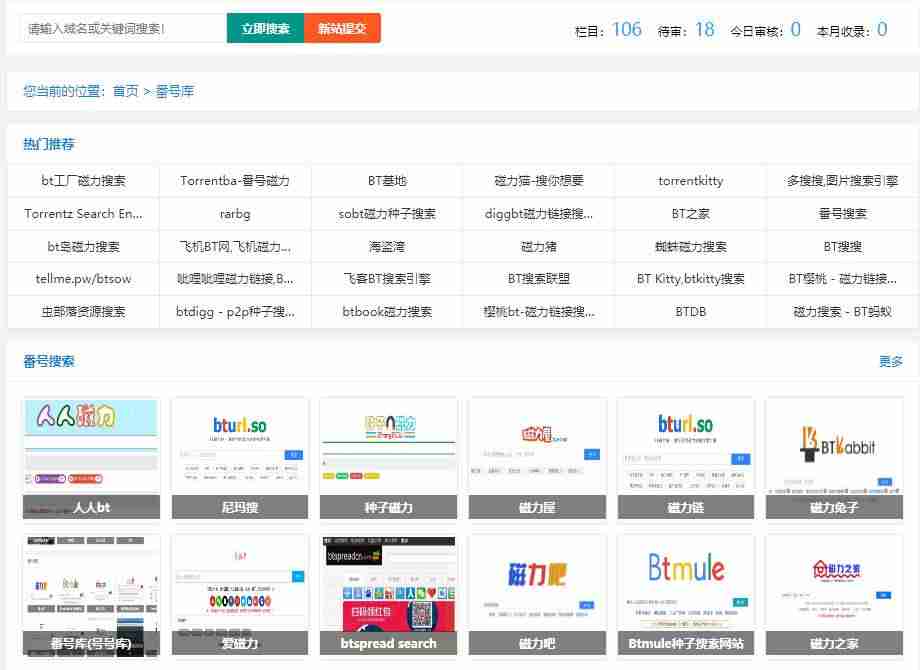920x670 pixels.
Task: Open the 磁力吧 site thumbnail
Action: [x=537, y=595]
